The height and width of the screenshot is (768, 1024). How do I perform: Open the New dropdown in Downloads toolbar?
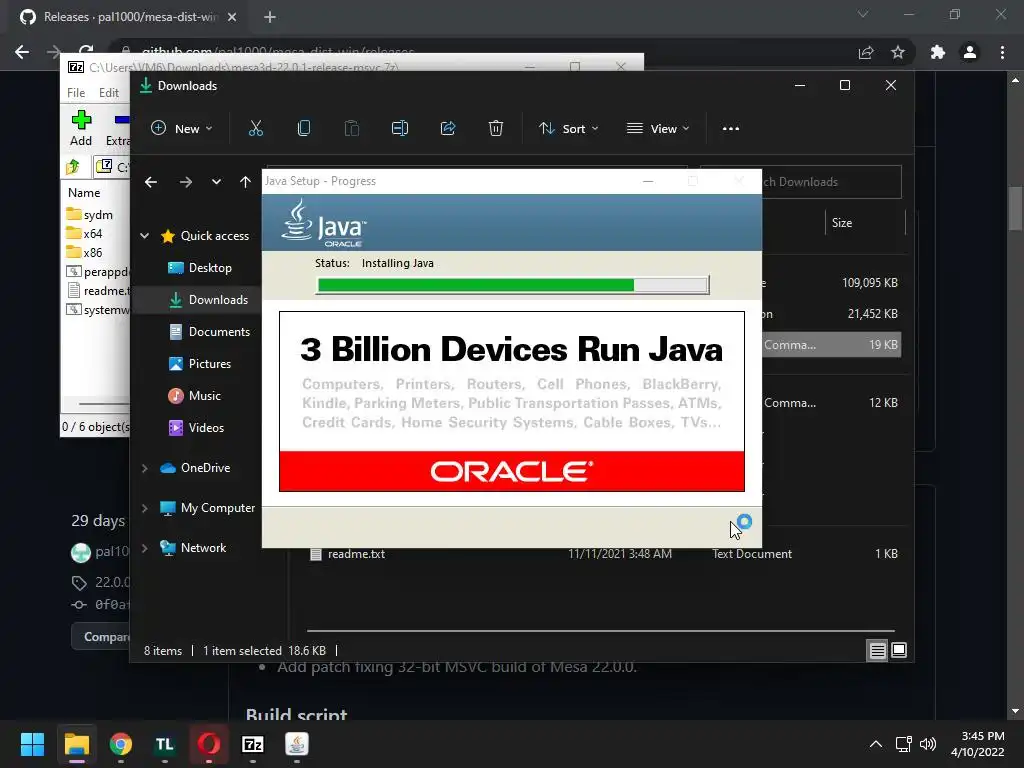pyautogui.click(x=182, y=129)
